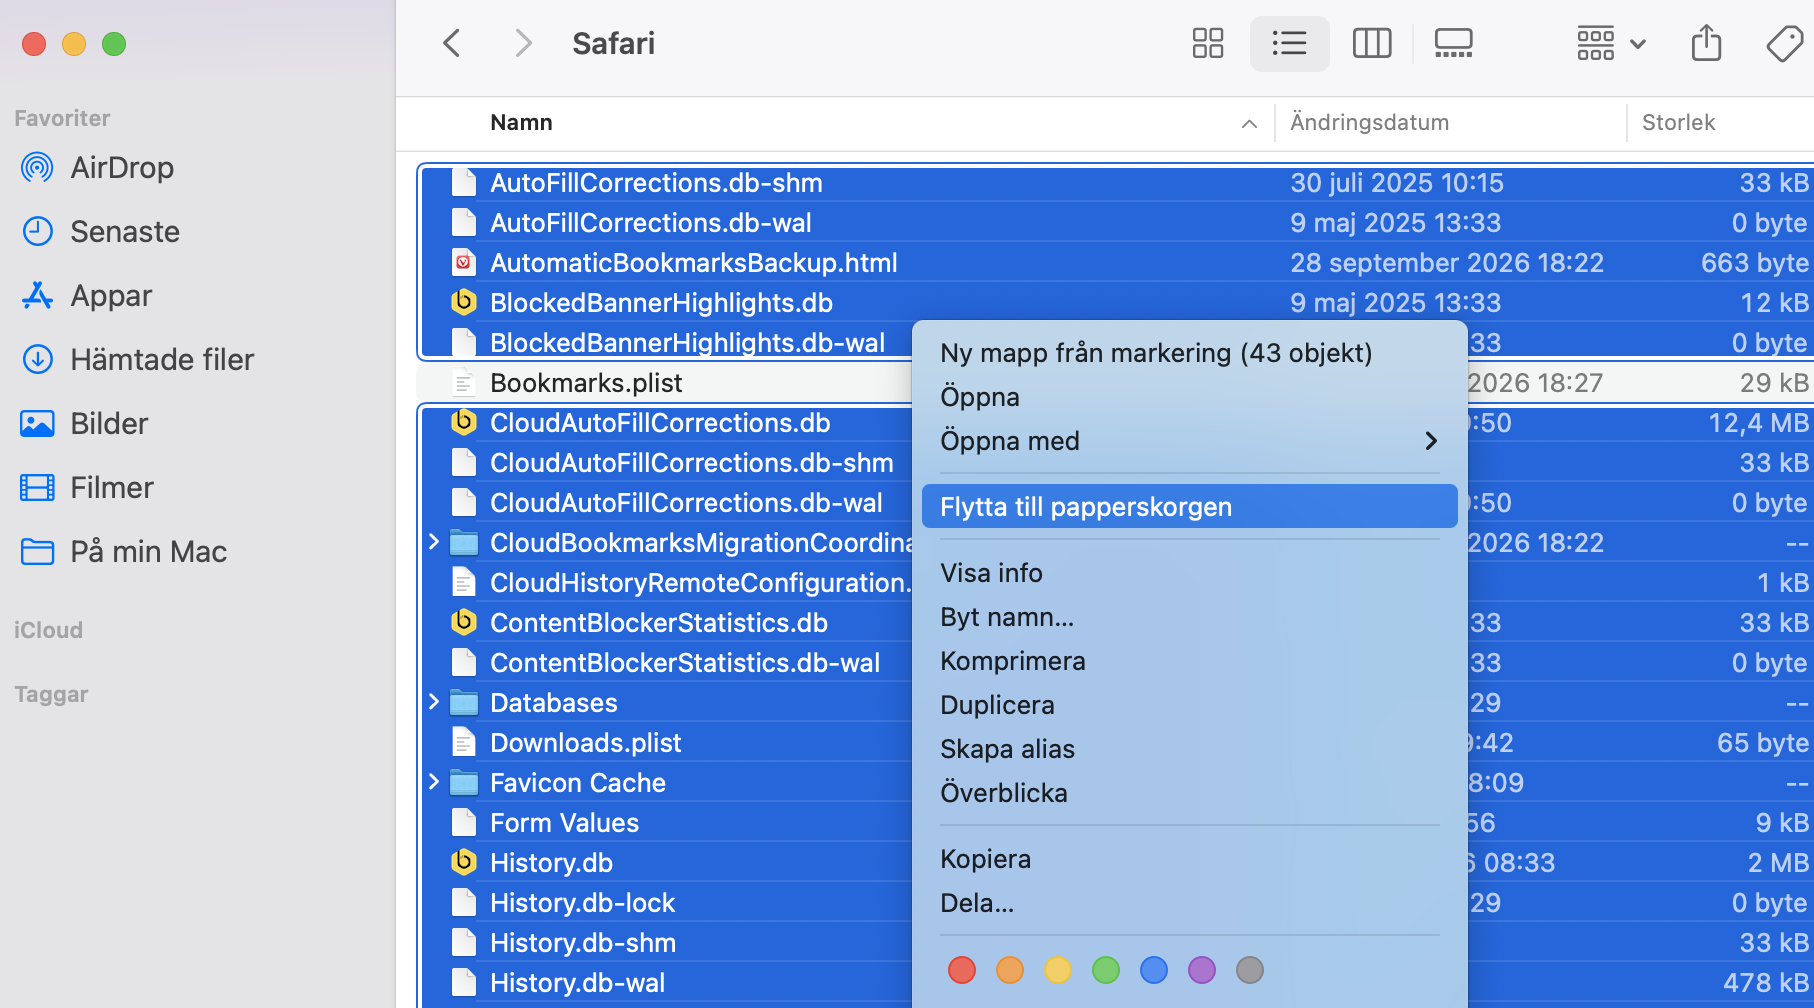Switch to icon grid view
The image size is (1814, 1008).
[1208, 43]
